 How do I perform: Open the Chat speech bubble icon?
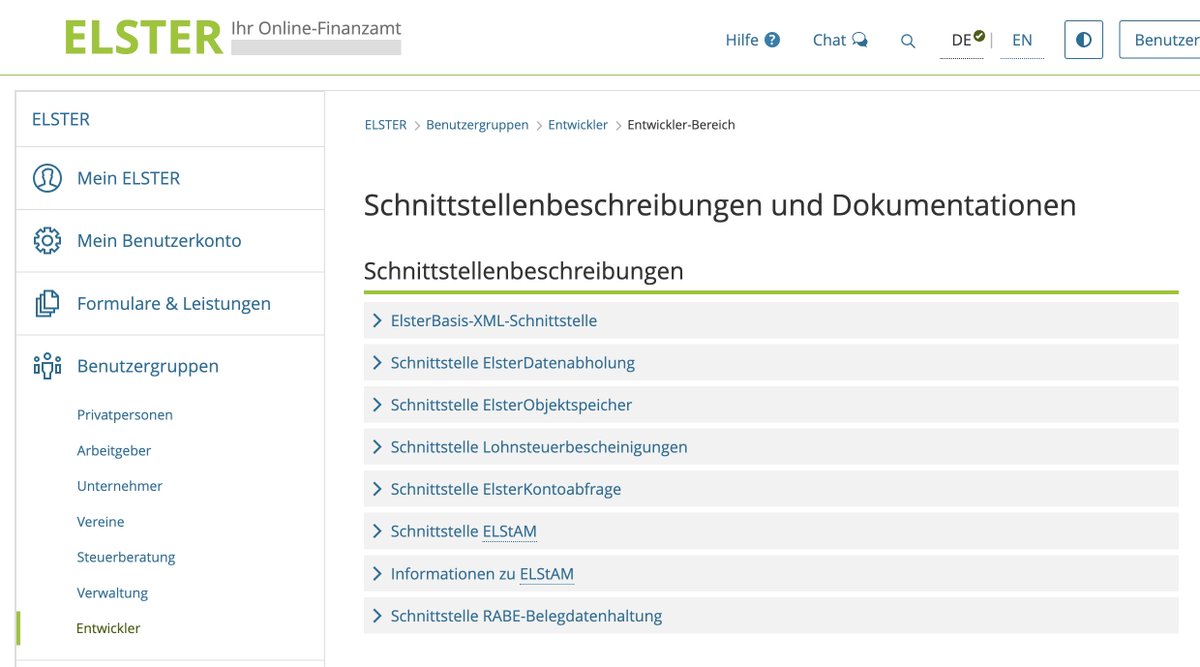860,41
